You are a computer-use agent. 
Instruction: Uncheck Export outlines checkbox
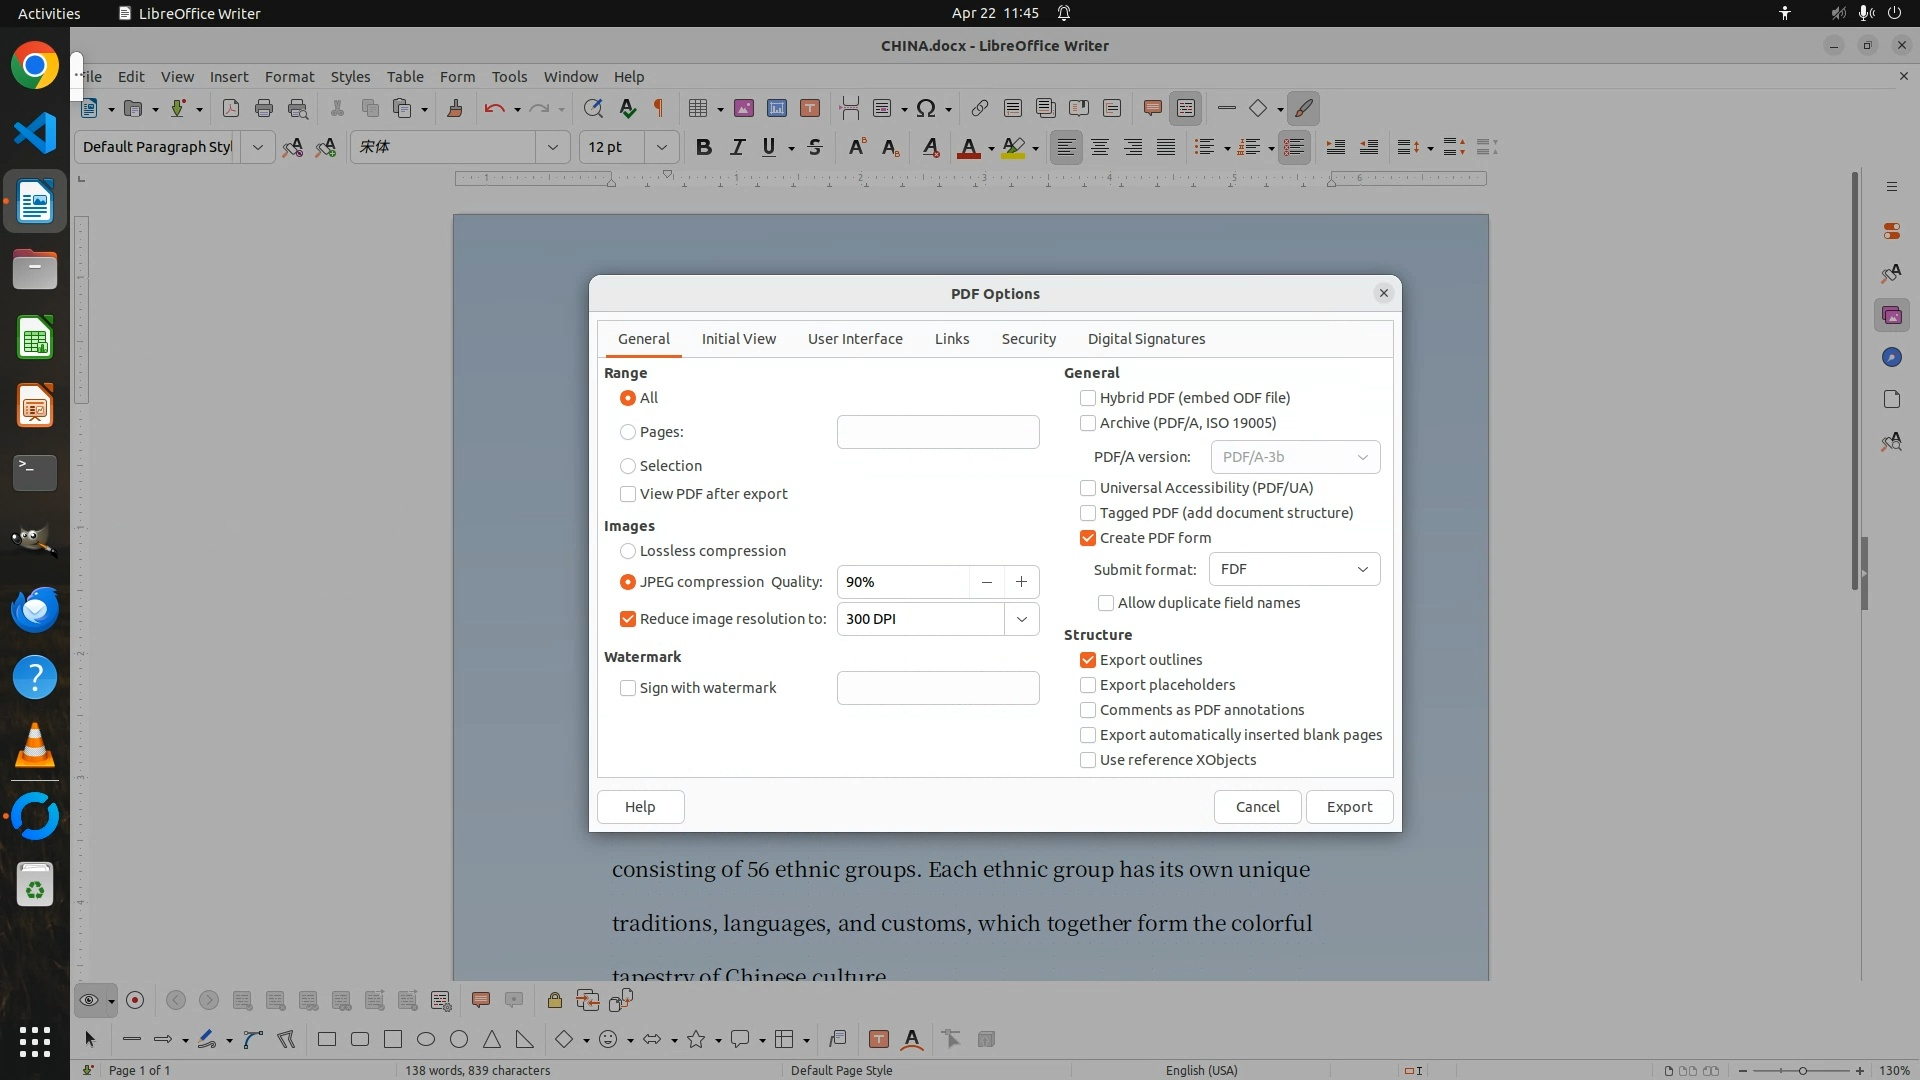coord(1088,660)
